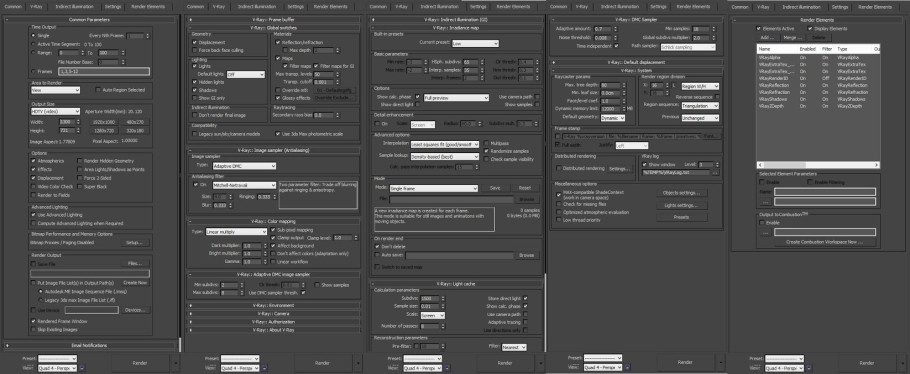Screen dimensions: 910x374
Task: Toggle the Distributed rendering checkbox
Action: pos(559,168)
